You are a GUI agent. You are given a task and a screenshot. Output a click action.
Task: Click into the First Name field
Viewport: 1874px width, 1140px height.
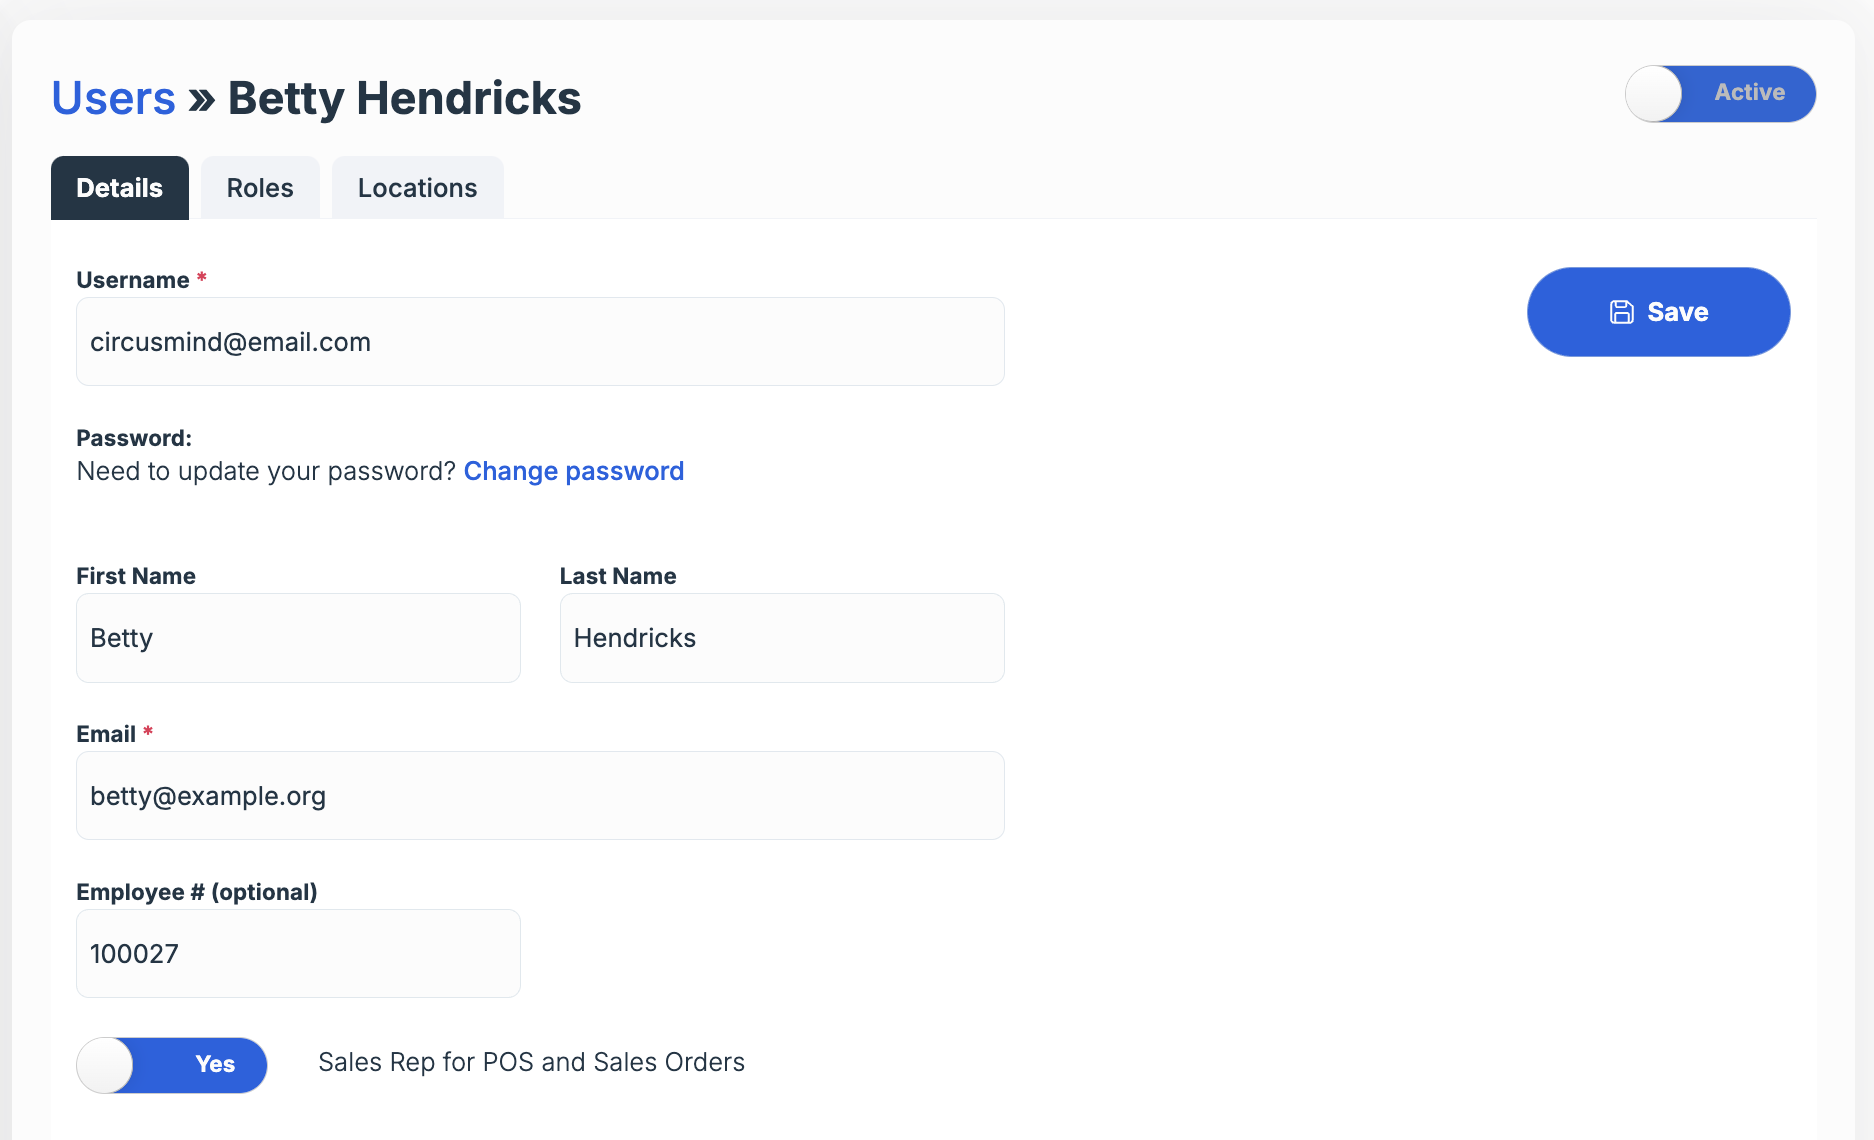(x=298, y=638)
